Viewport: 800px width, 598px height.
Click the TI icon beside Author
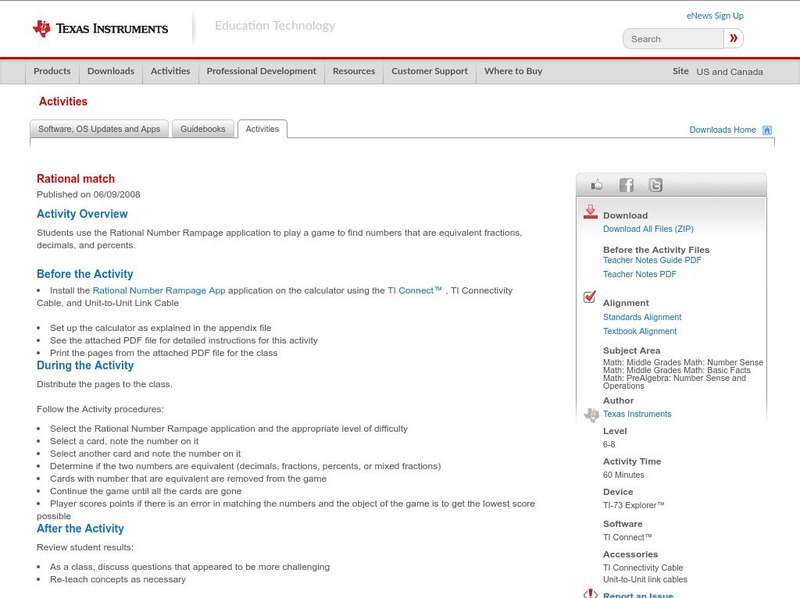click(591, 415)
